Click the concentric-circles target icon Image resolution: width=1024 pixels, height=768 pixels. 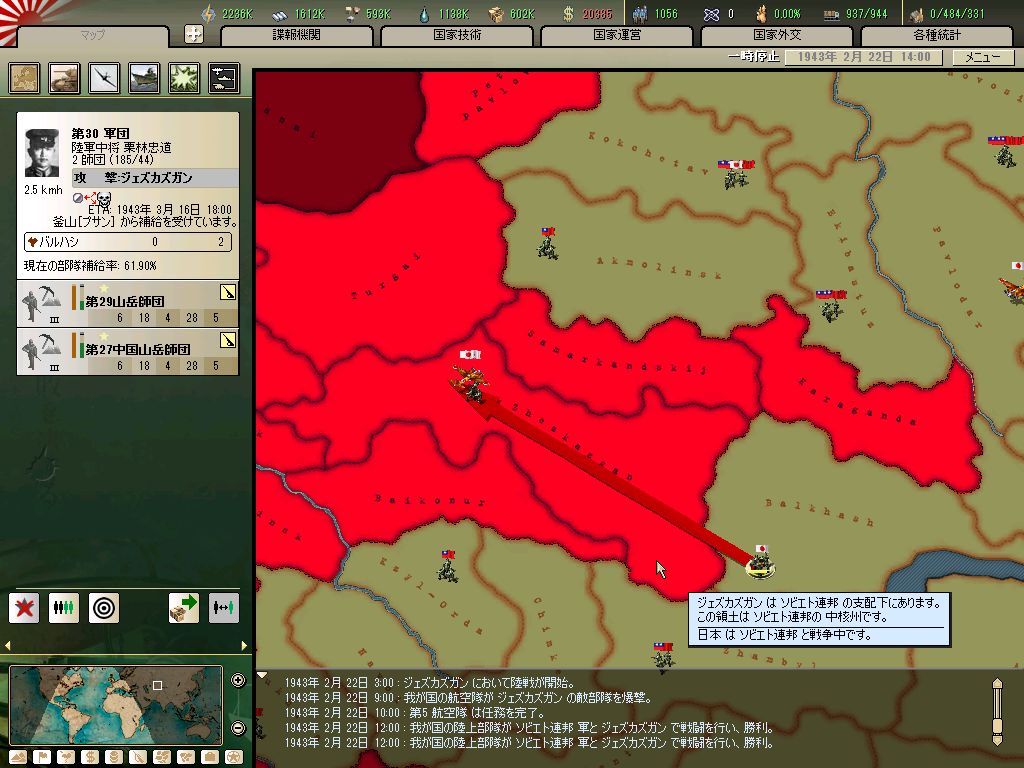104,608
